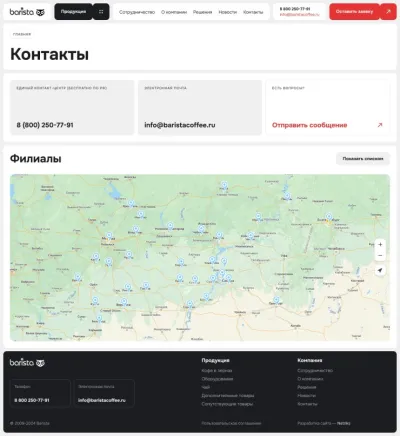400x436 pixels.
Task: Click the Продукция heading in footer
Action: pos(215,360)
